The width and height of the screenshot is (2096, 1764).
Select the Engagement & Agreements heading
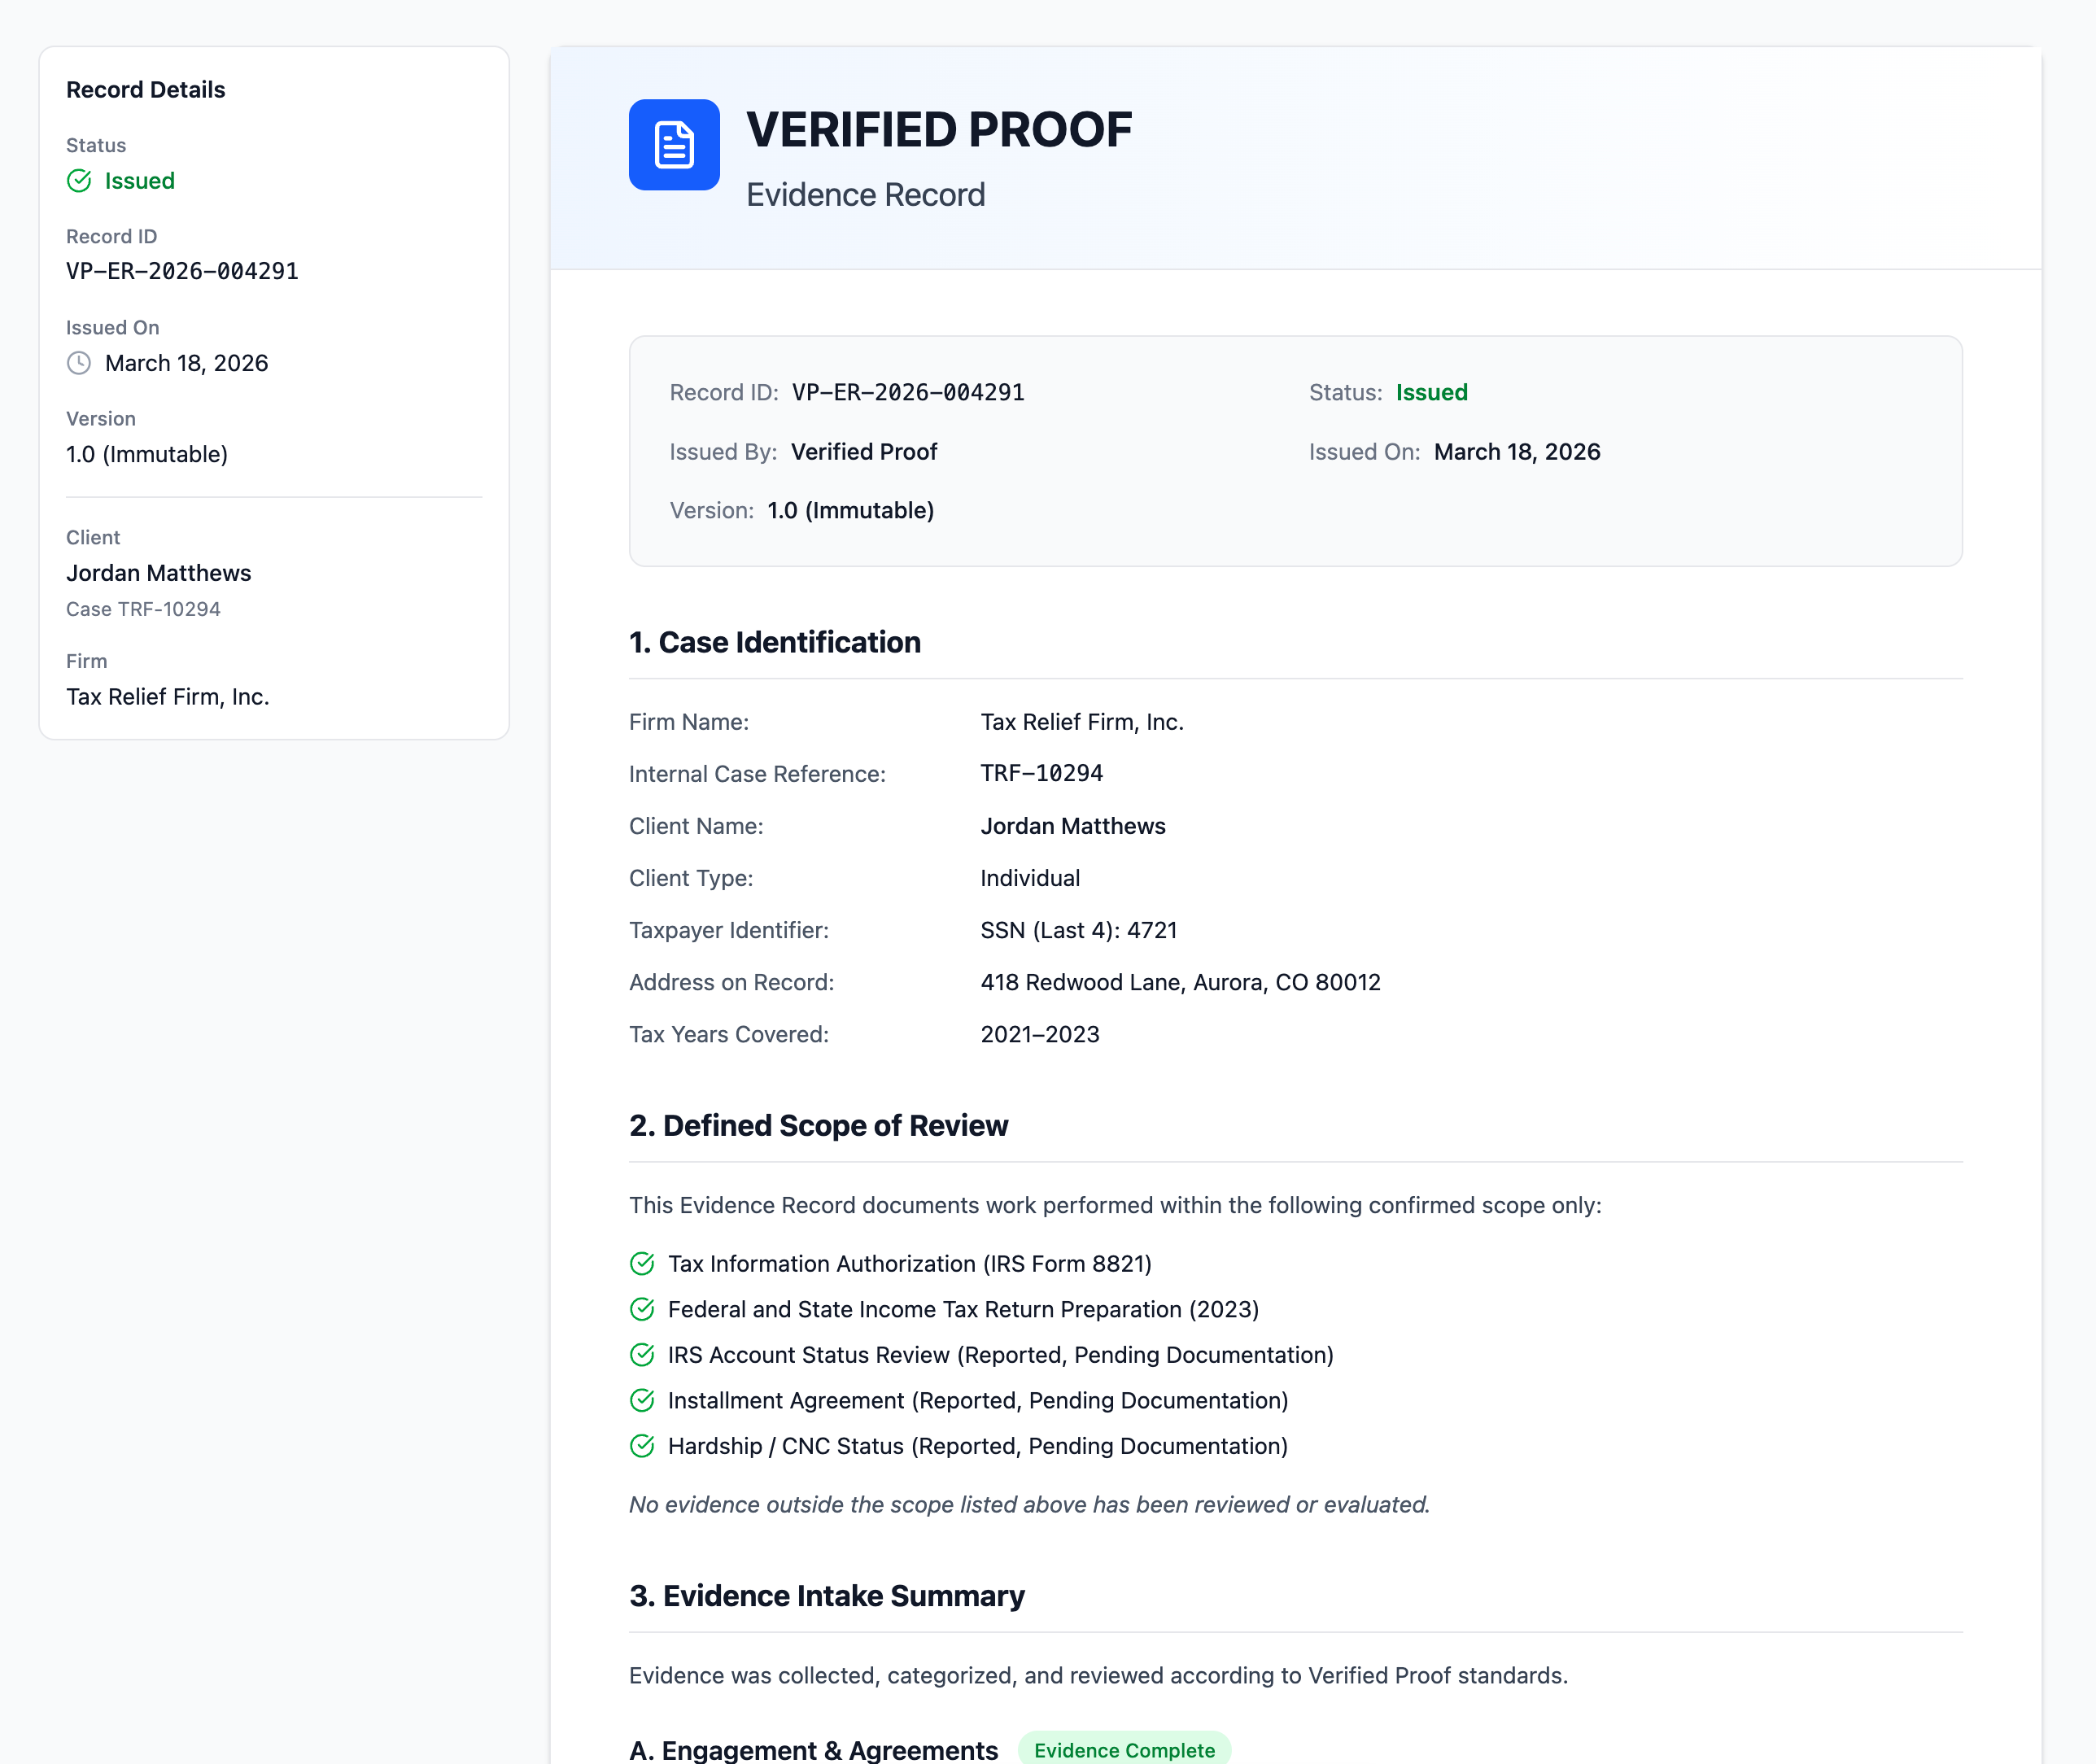(x=811, y=1749)
